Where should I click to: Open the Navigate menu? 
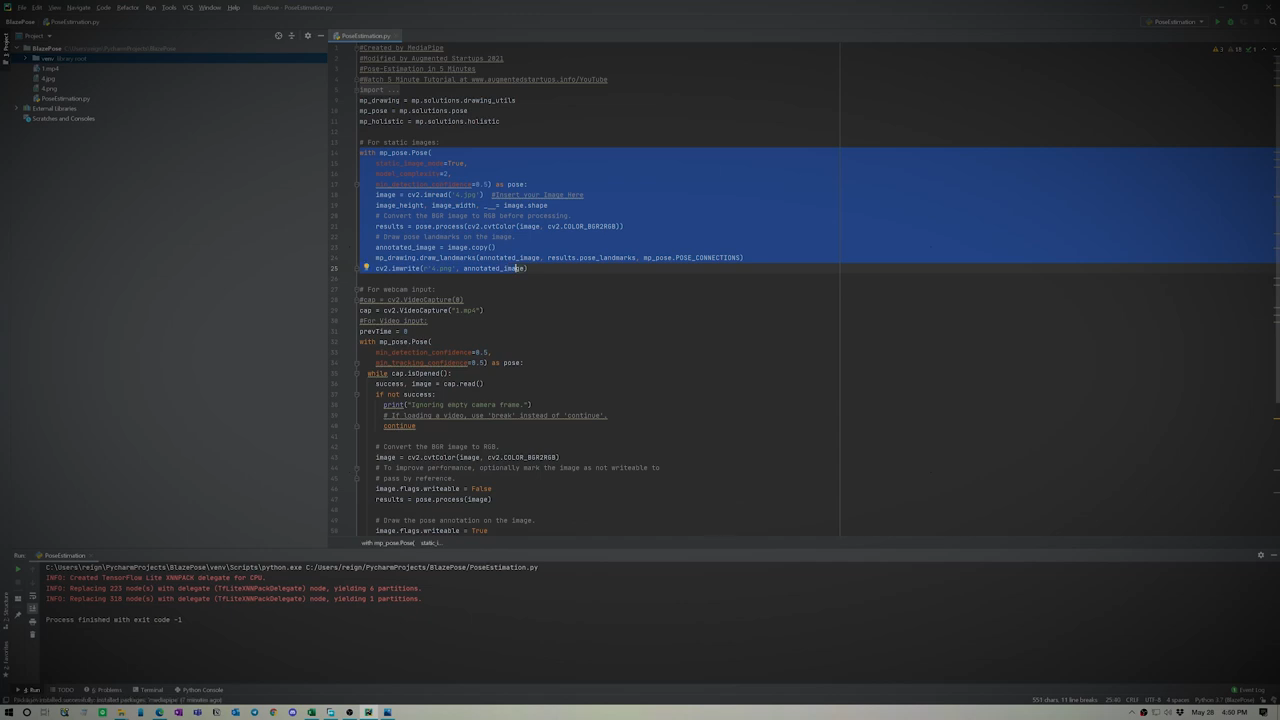(79, 7)
